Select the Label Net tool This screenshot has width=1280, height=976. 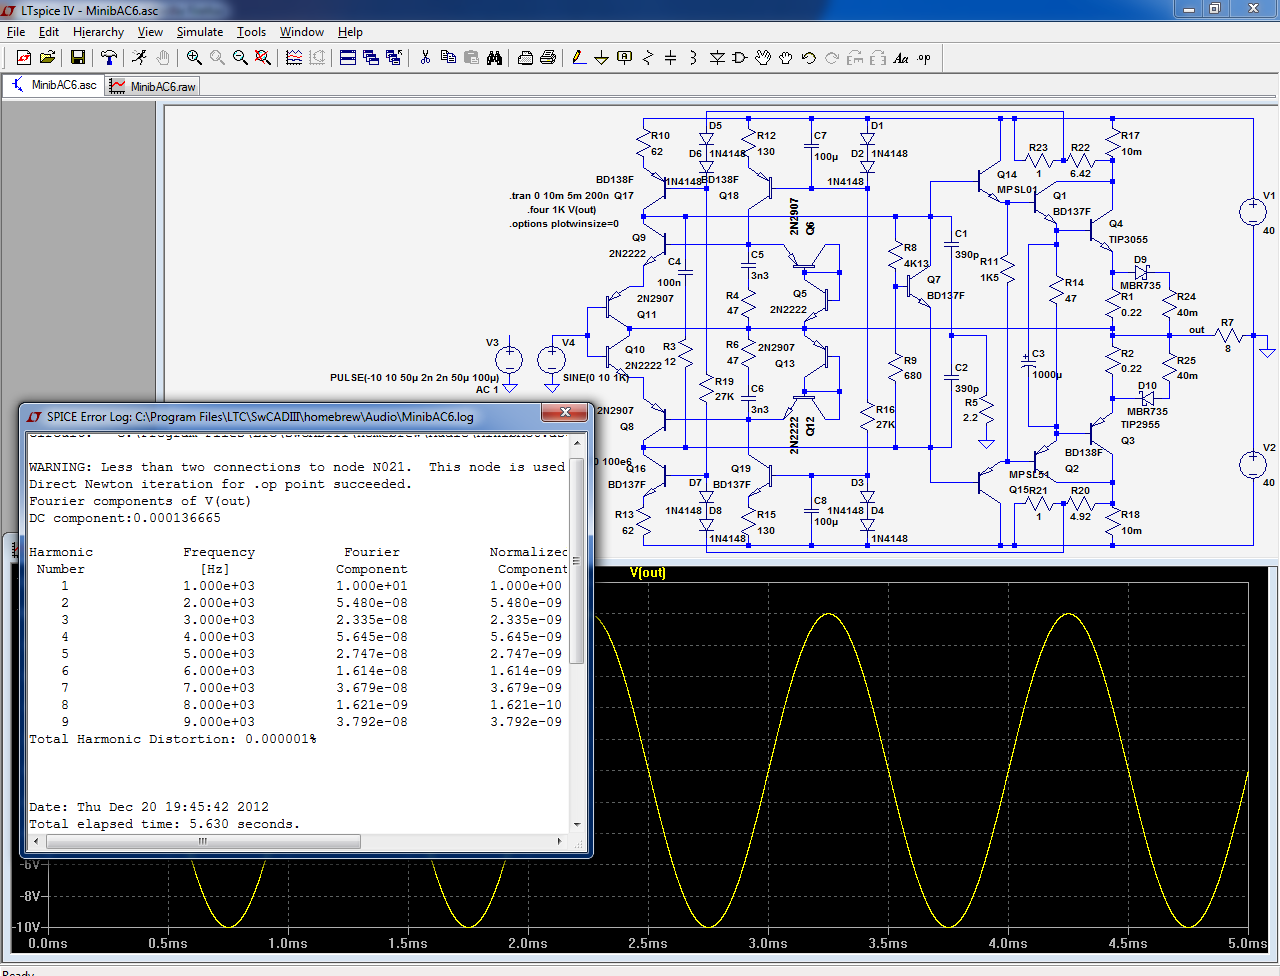point(625,58)
